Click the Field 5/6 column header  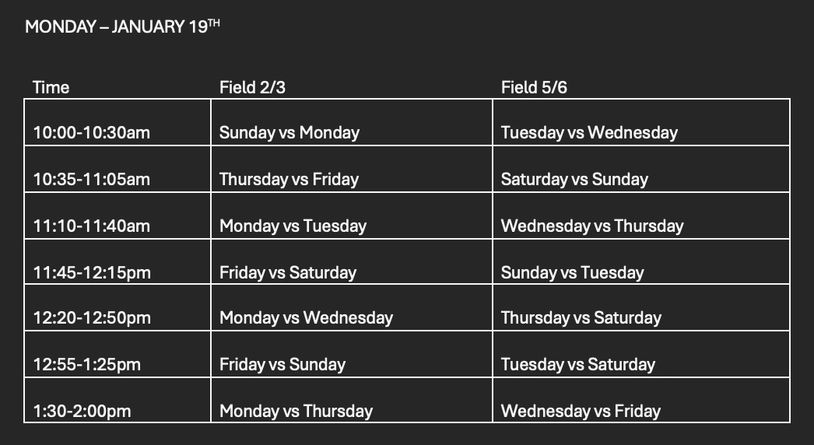[534, 87]
